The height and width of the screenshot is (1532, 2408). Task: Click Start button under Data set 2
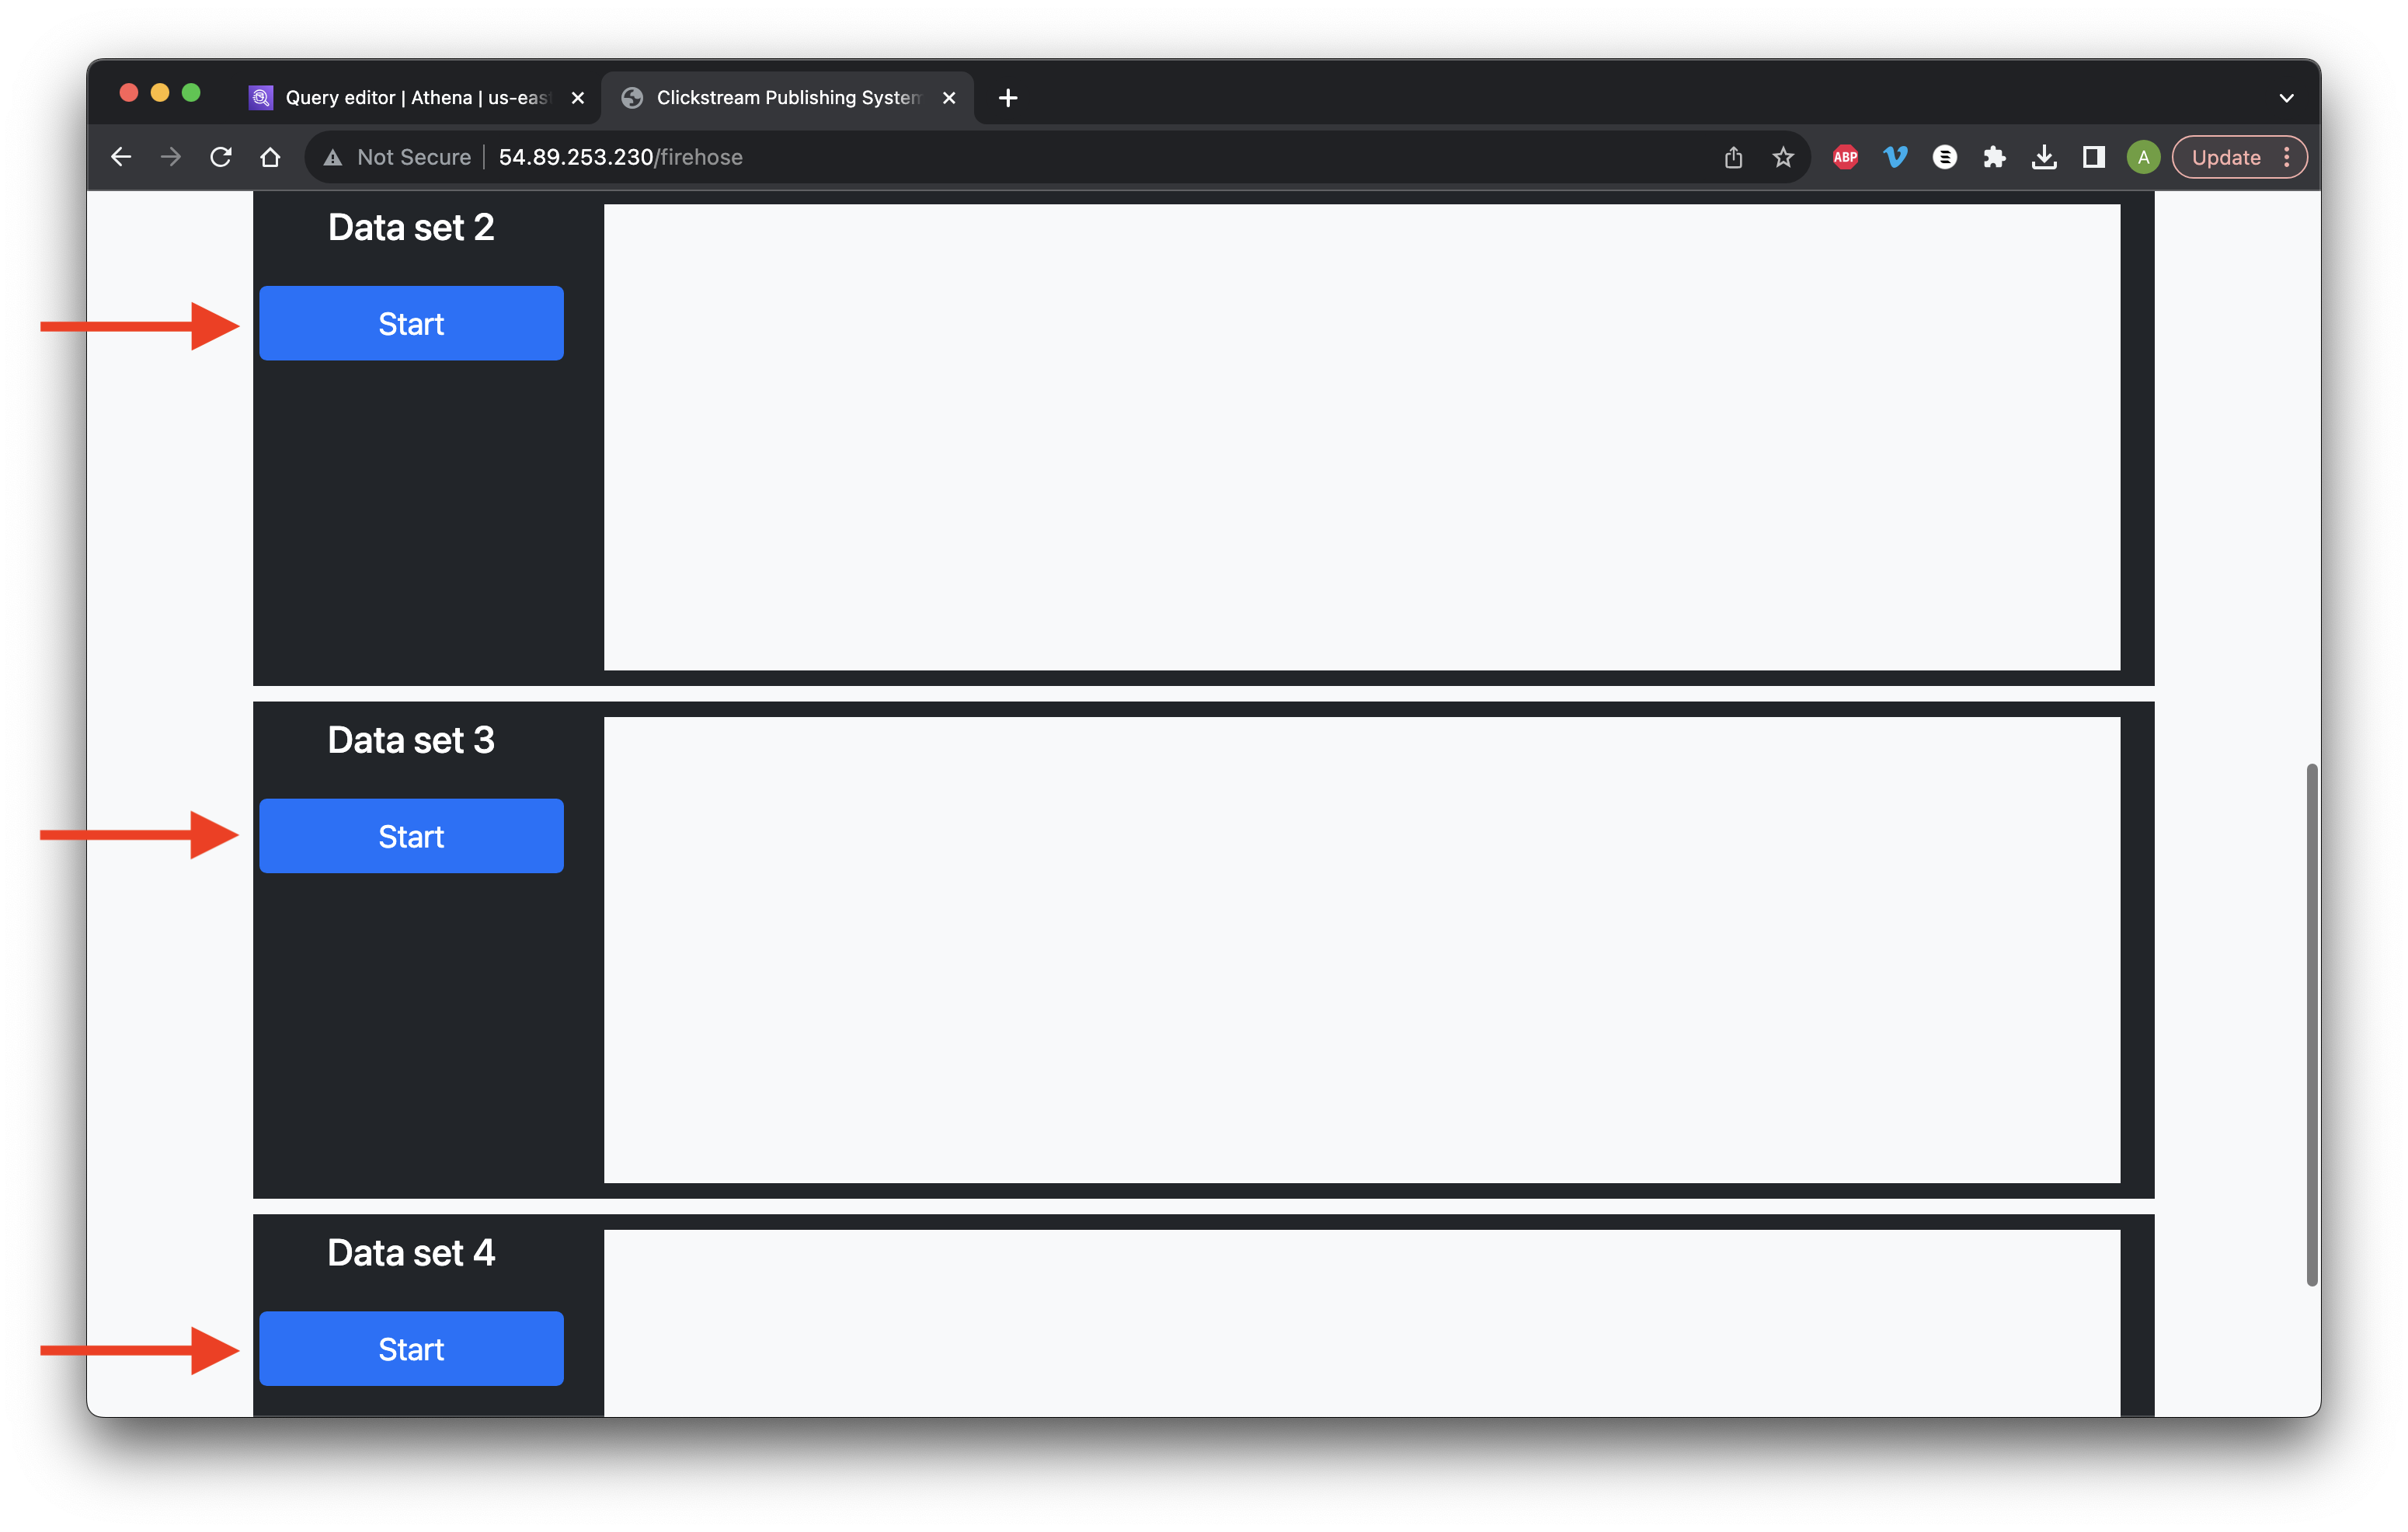coord(411,323)
